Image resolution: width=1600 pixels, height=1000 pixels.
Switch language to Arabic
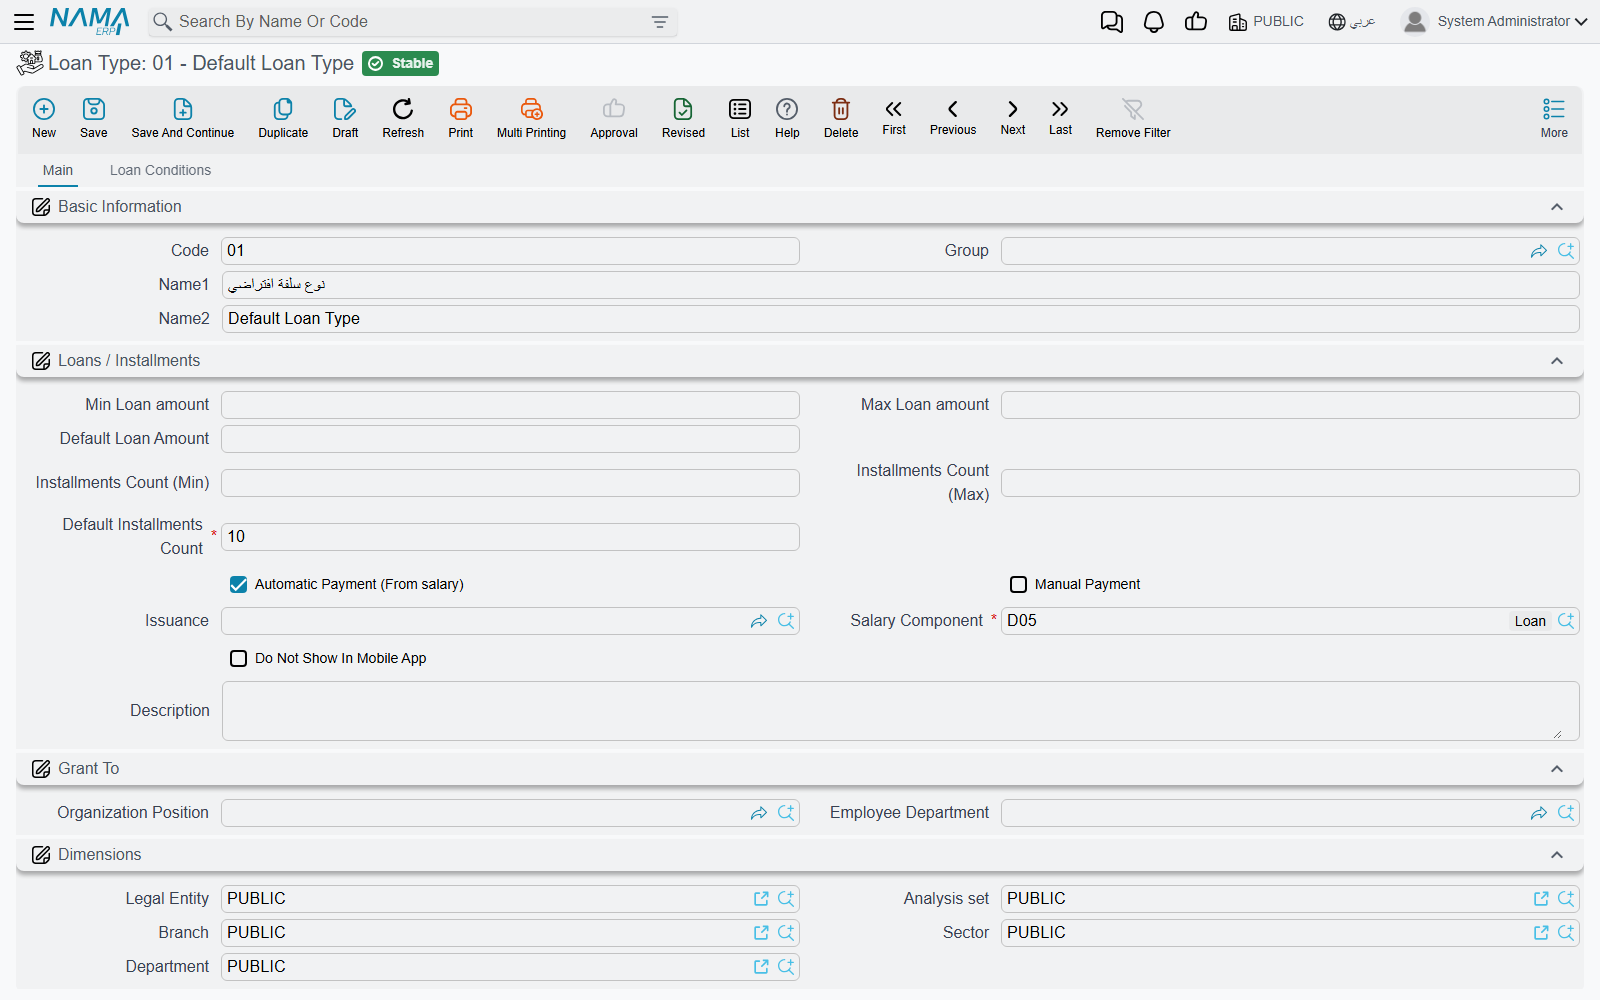1352,22
